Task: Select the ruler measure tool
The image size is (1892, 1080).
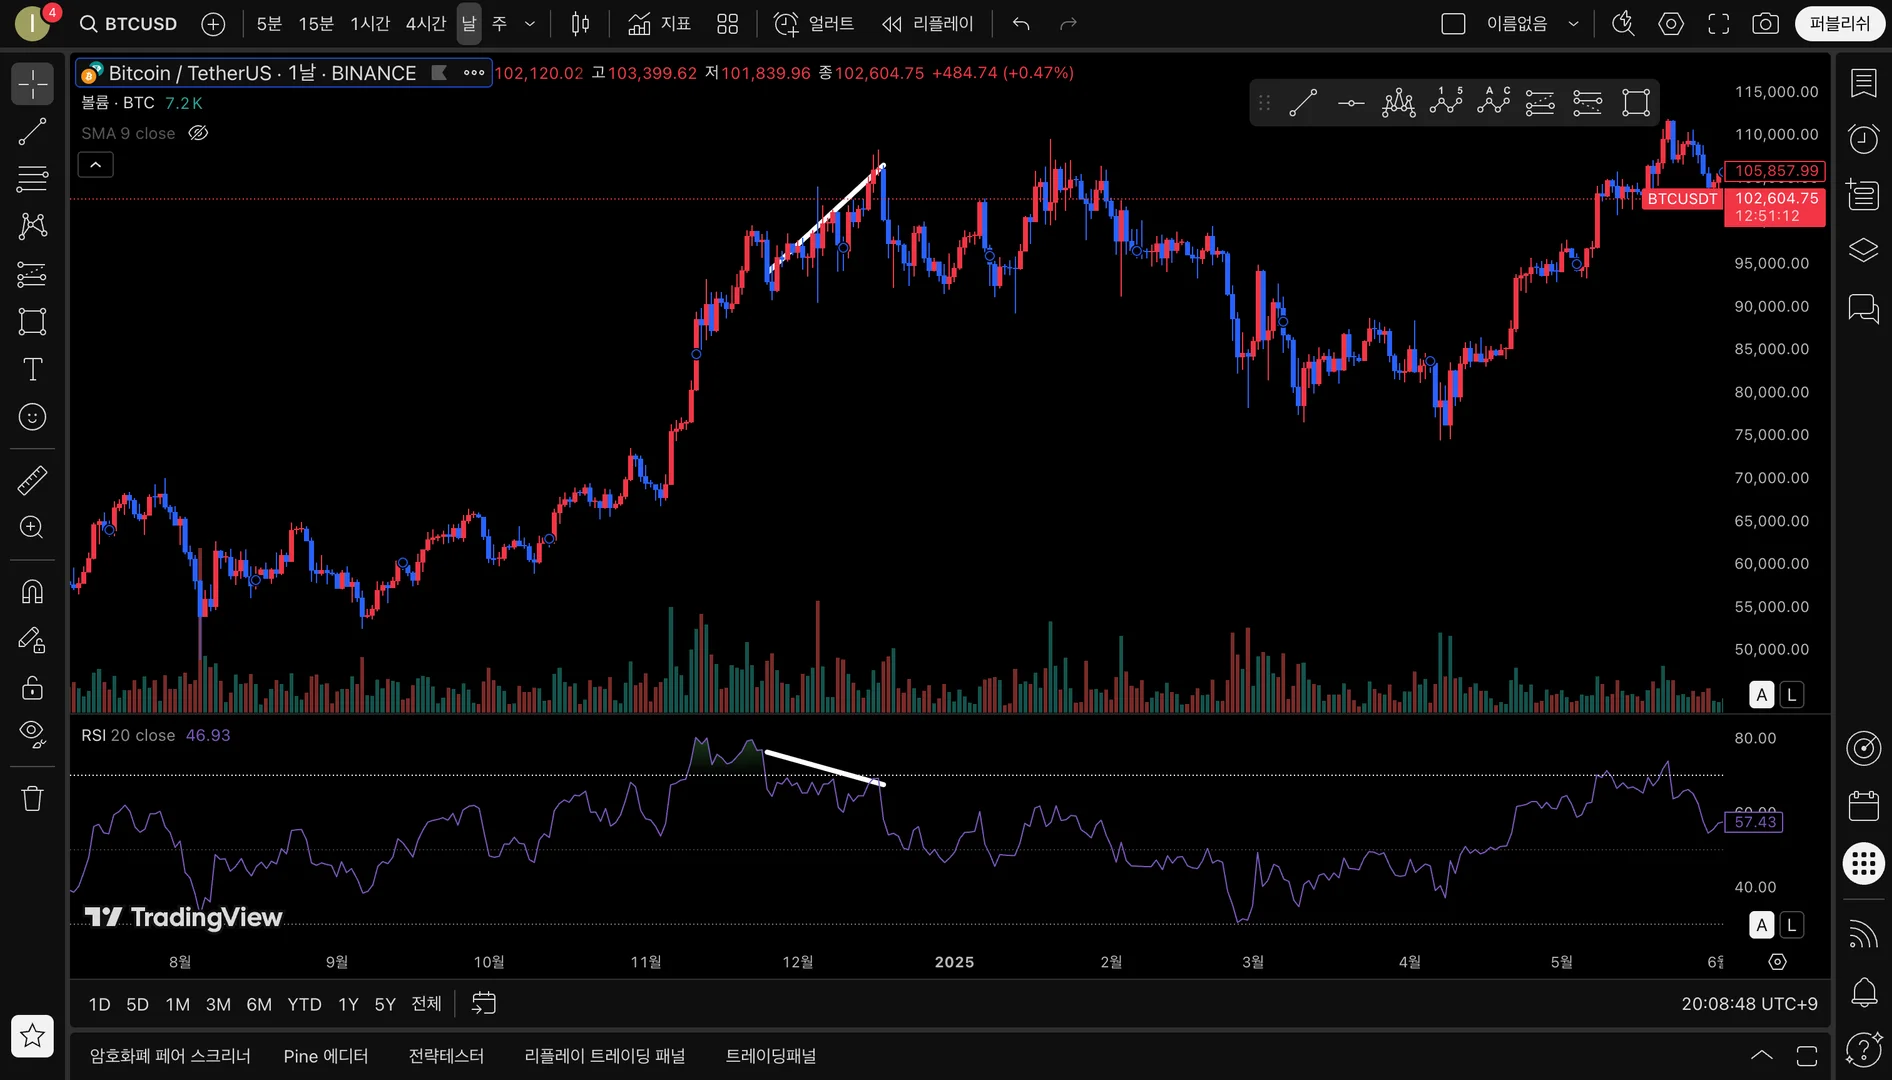Action: (x=32, y=481)
